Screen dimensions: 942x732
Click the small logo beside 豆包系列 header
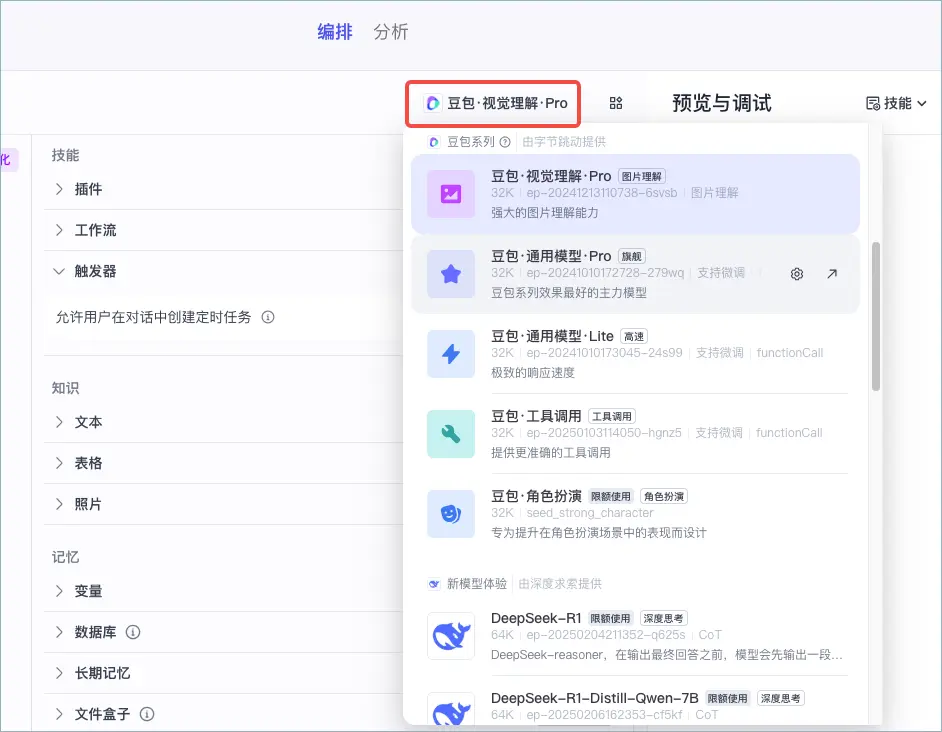point(434,142)
